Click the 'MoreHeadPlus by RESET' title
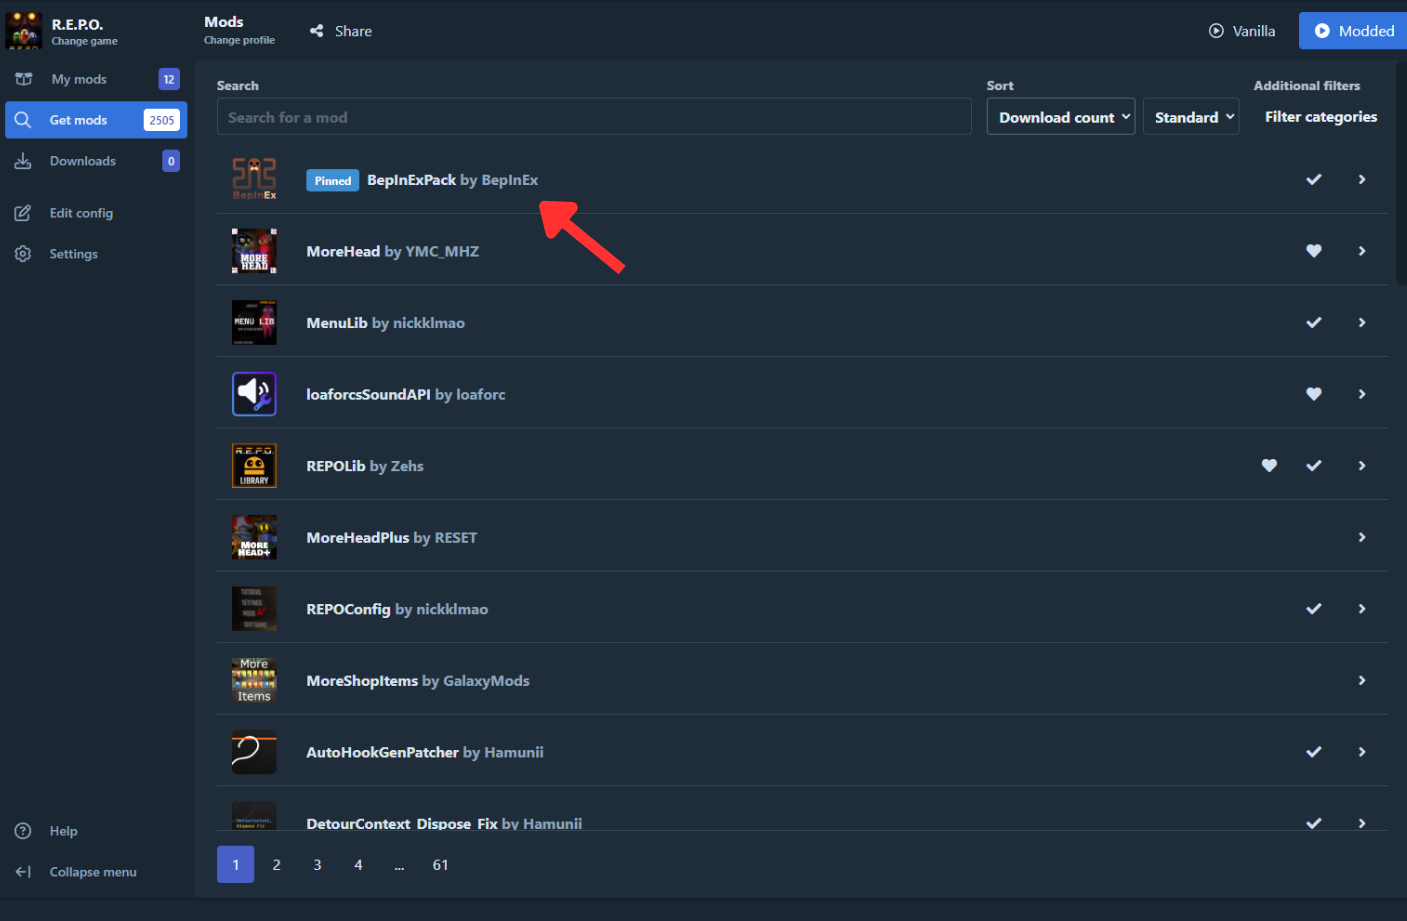Screen dimensions: 1407x921 click(392, 537)
